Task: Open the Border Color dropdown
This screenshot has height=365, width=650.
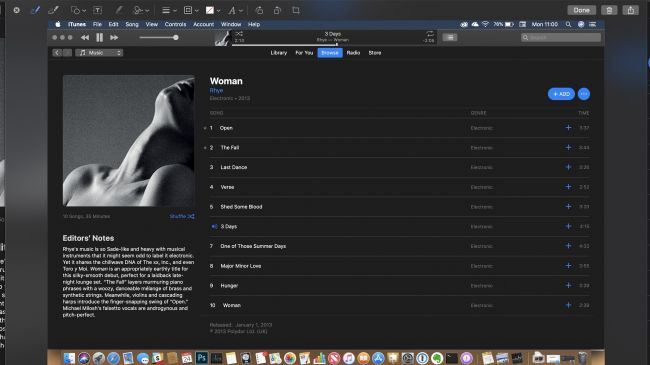Action: click(190, 10)
